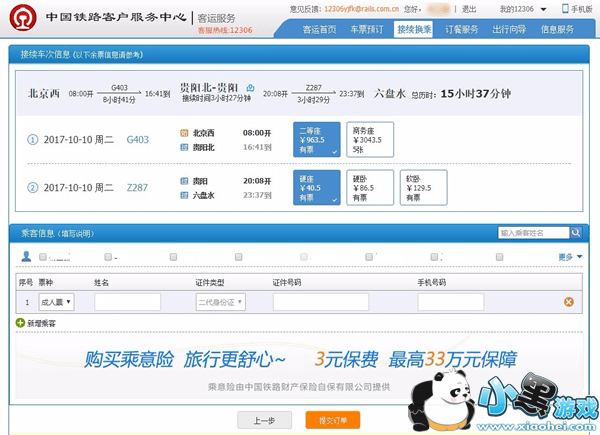Click the green add passenger plus icon
Viewport: 600px width, 435px height.
coord(21,324)
